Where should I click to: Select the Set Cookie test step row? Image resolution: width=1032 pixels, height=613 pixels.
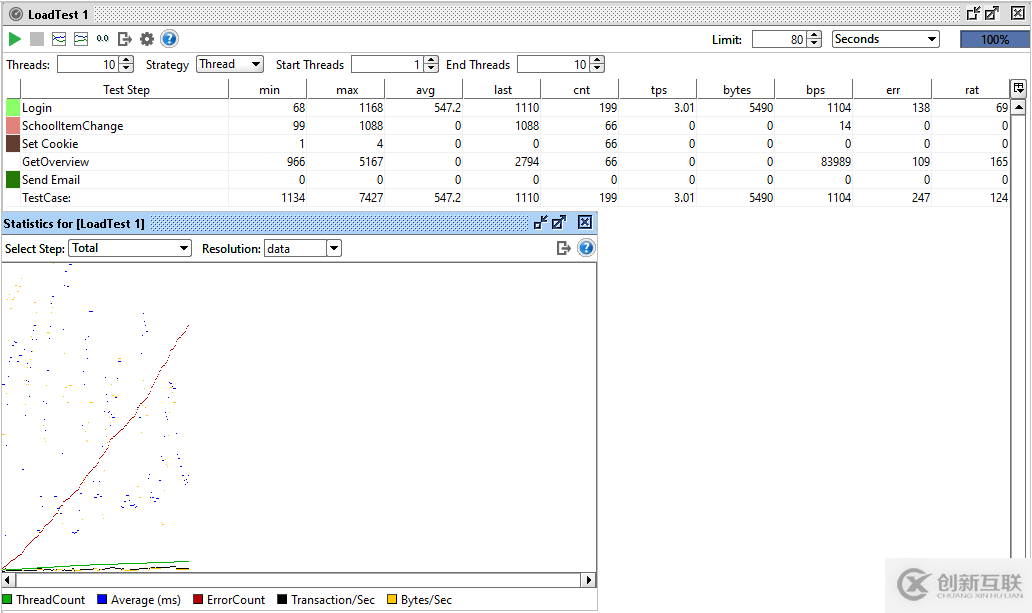pos(507,144)
